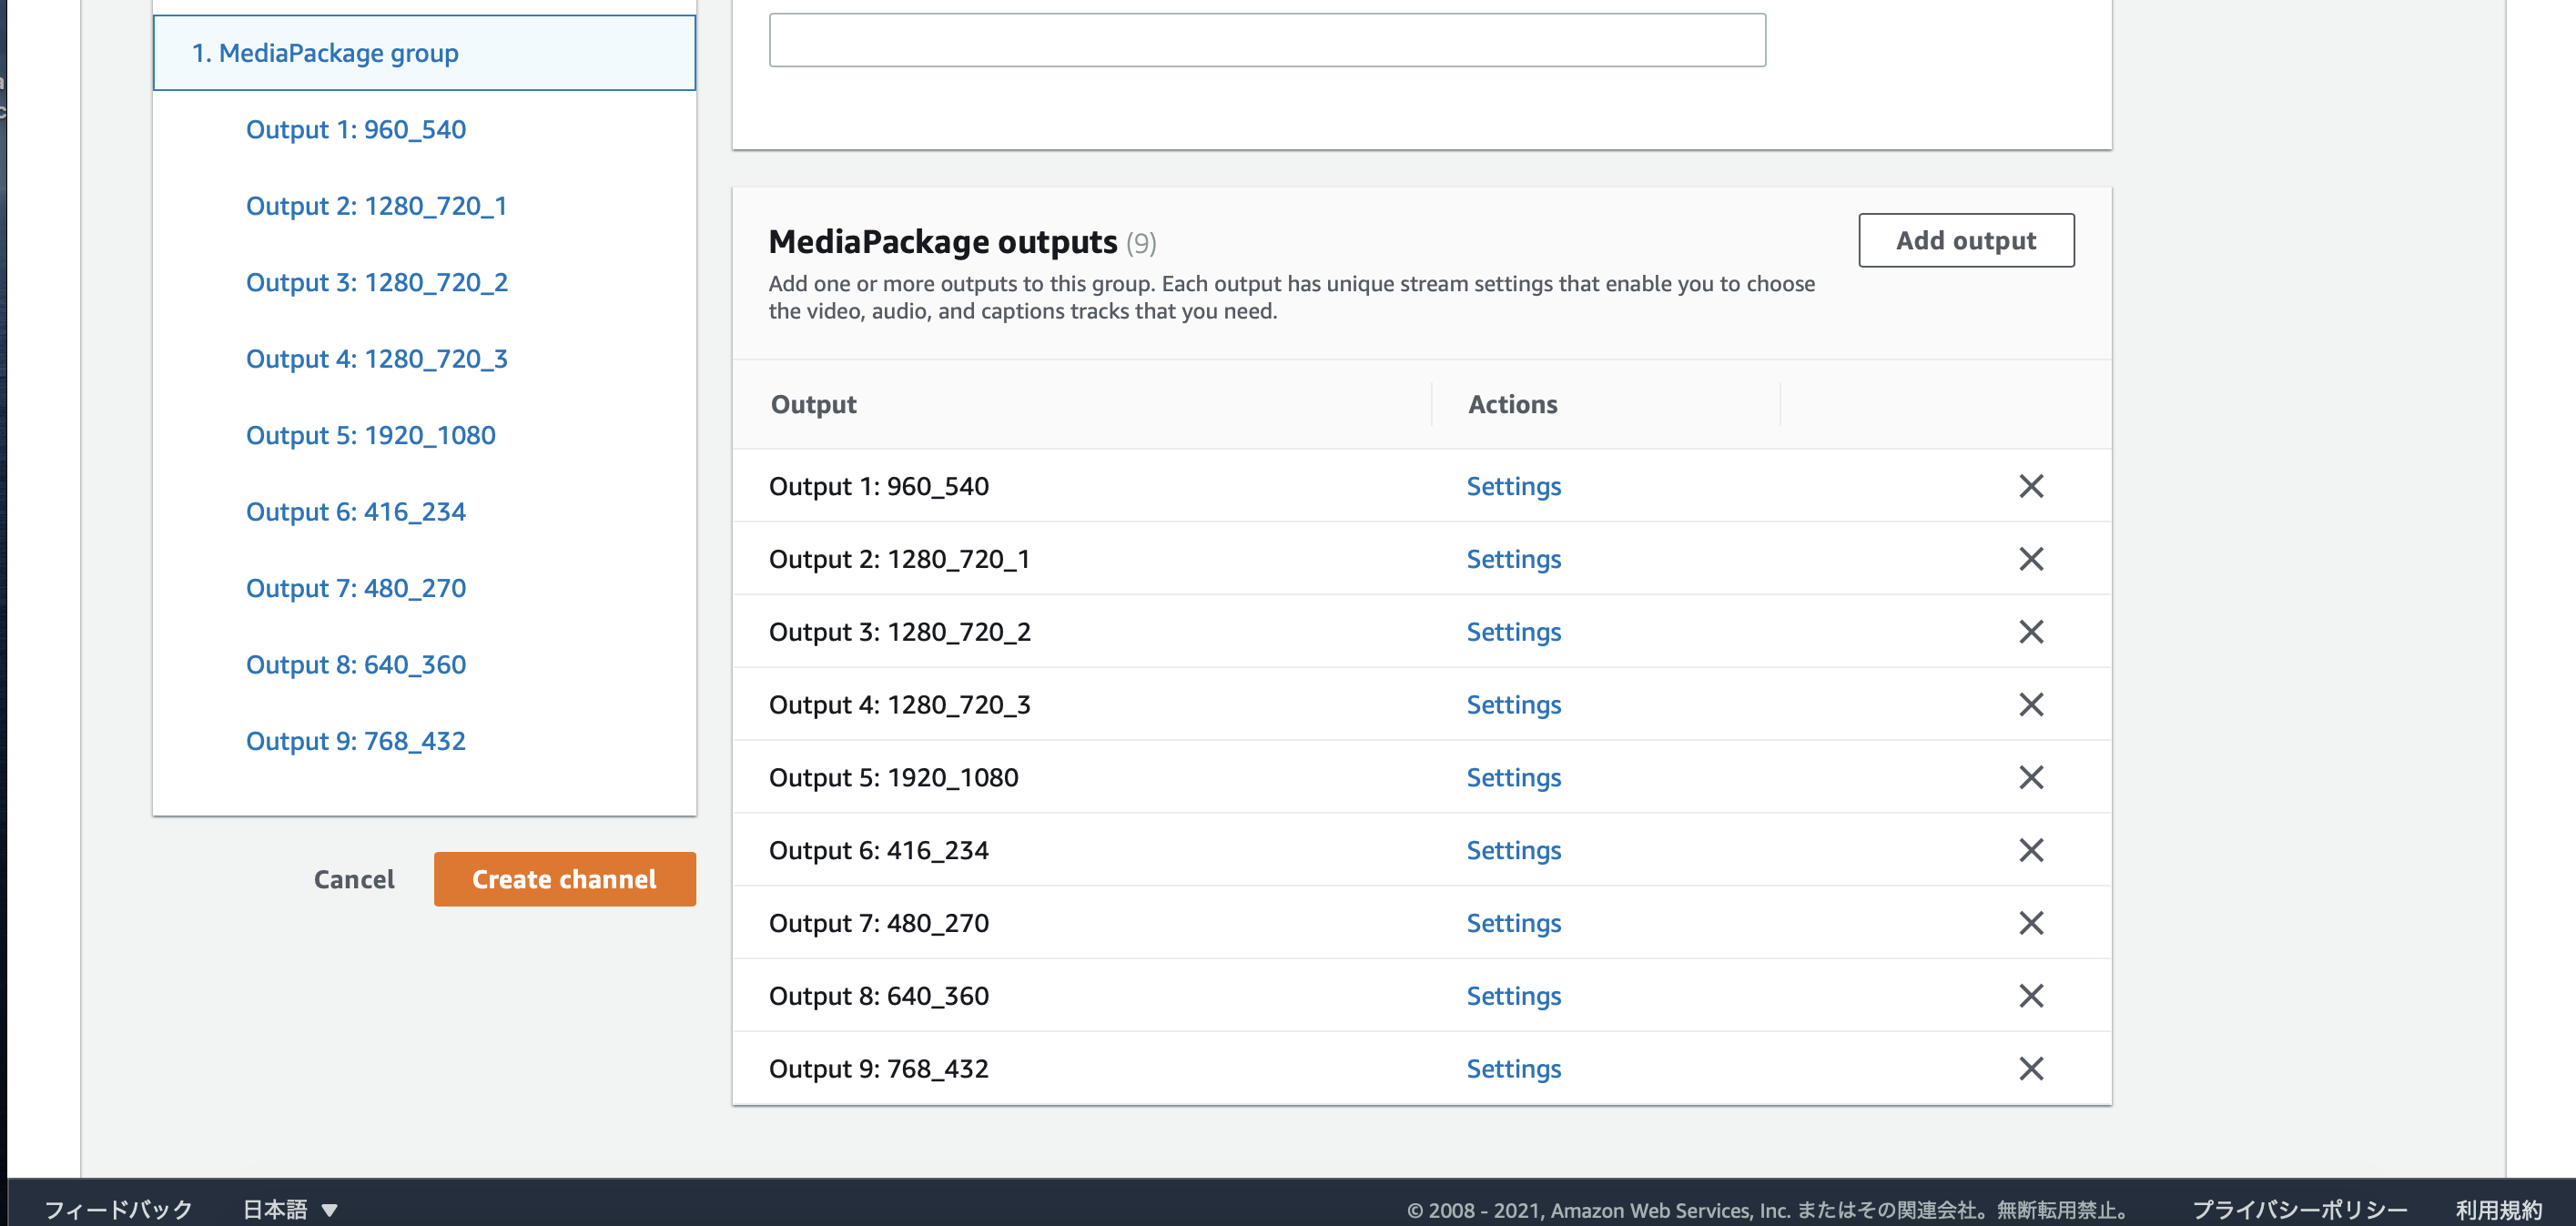Open Settings for Output 9: 768_432
This screenshot has width=2576, height=1226.
coord(1513,1069)
